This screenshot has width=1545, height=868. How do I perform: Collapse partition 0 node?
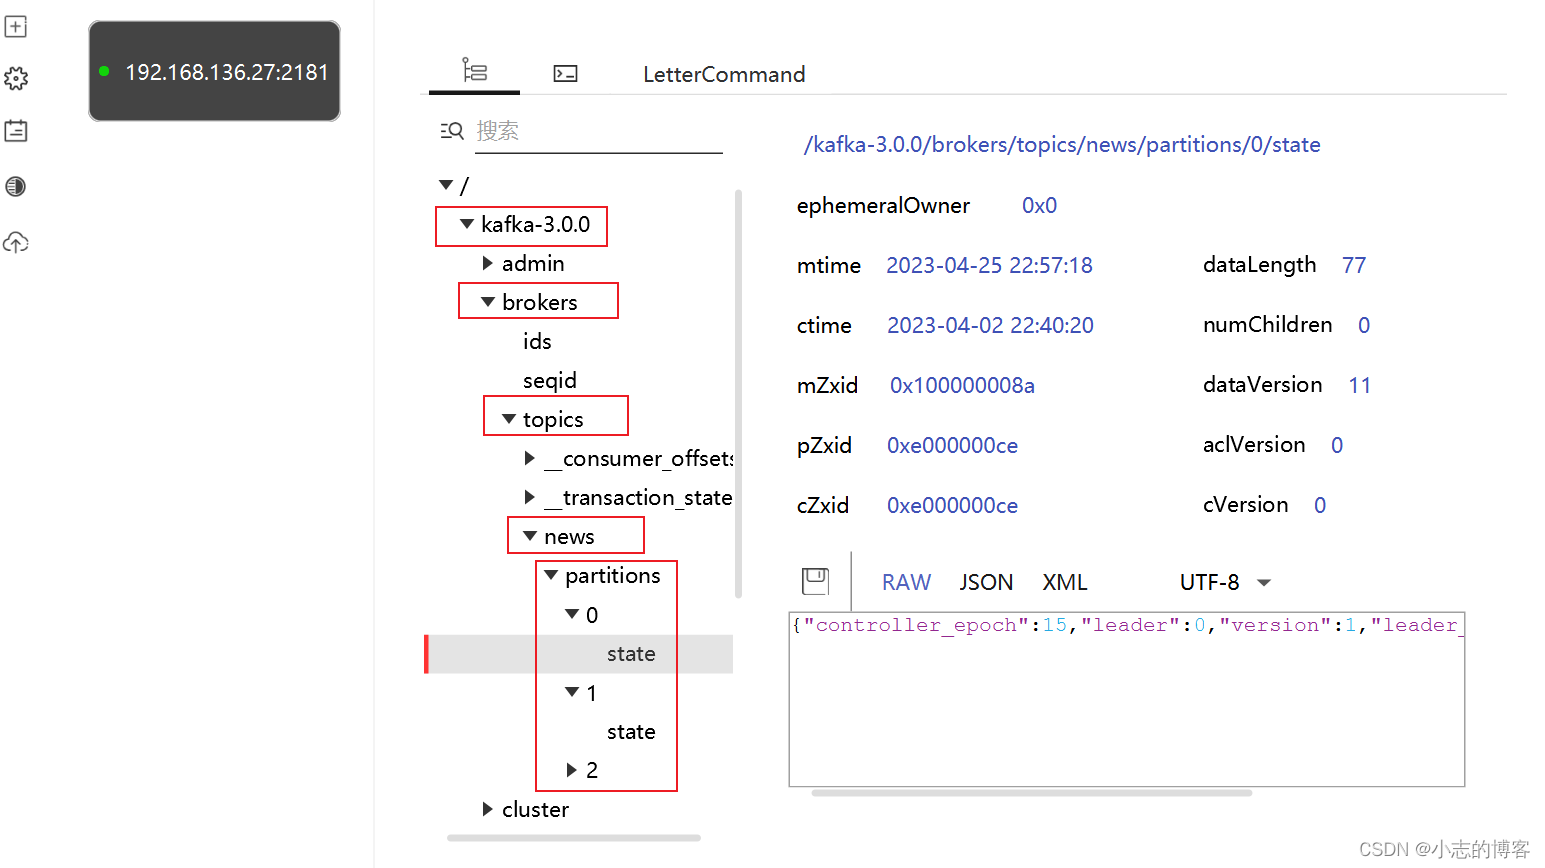pyautogui.click(x=572, y=614)
